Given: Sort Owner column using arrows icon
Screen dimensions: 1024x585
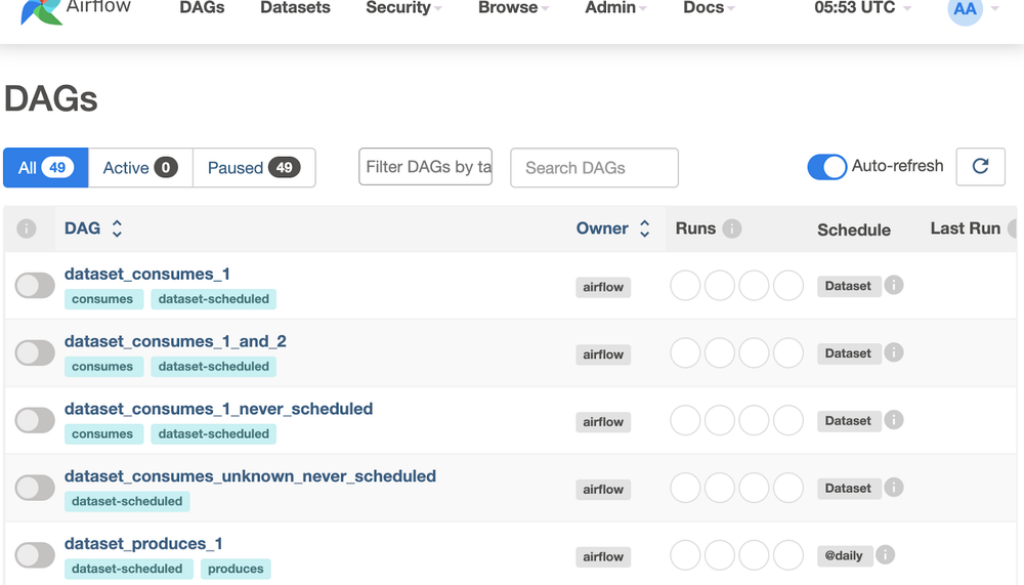Looking at the screenshot, I should click(x=644, y=229).
